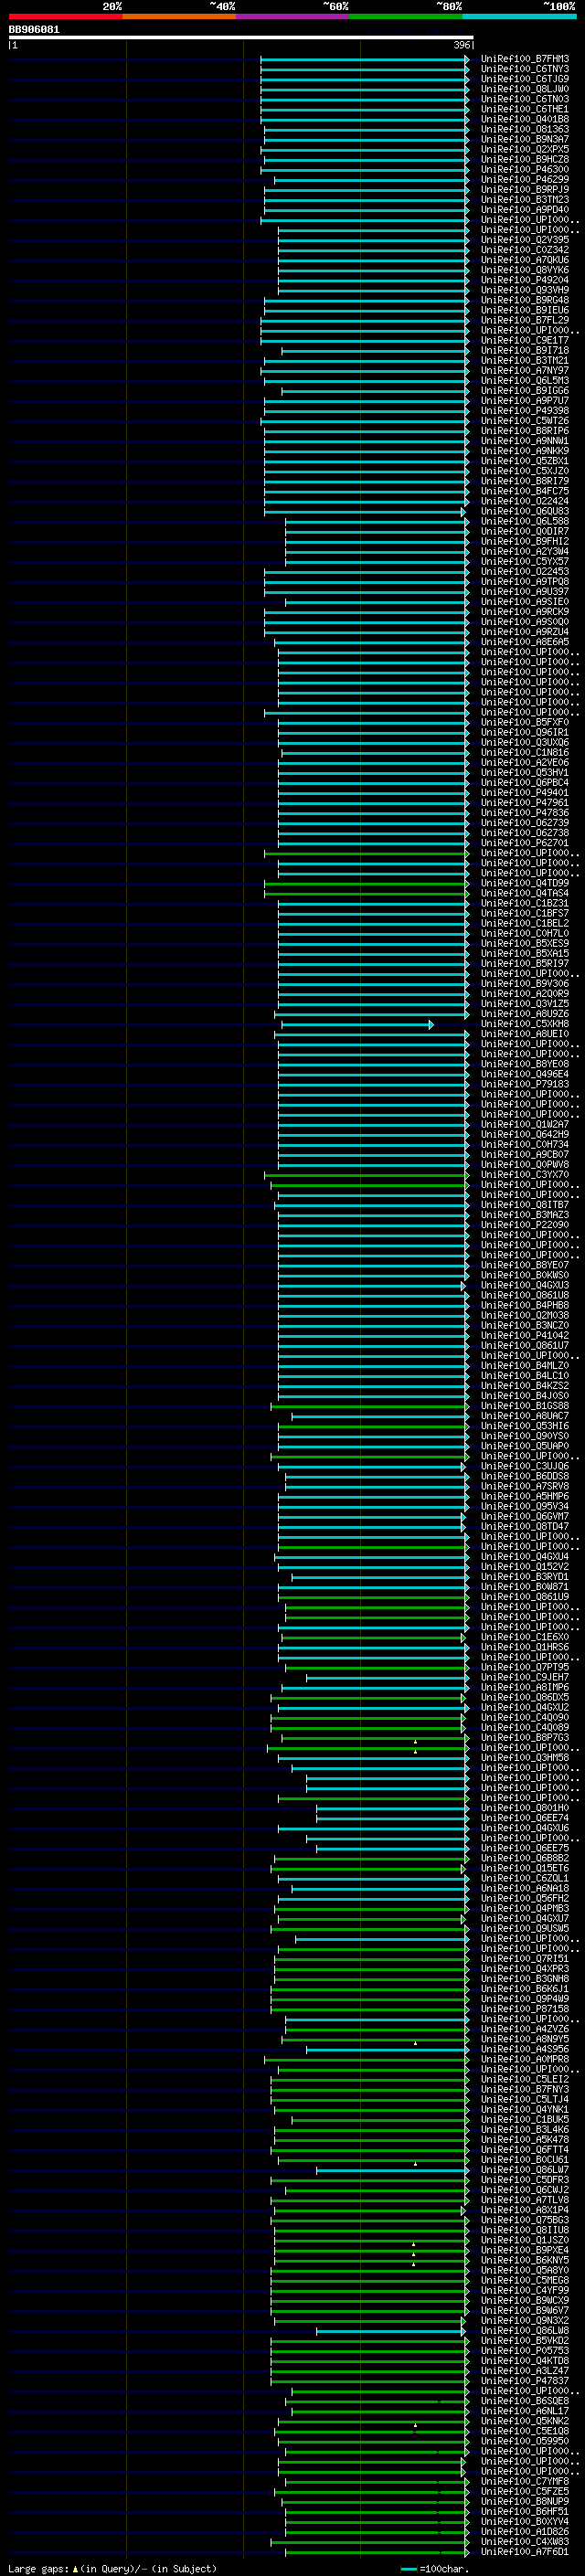Open hit UniRef100_Q401B8
Image resolution: width=585 pixels, height=2576 pixels.
coord(525,119)
